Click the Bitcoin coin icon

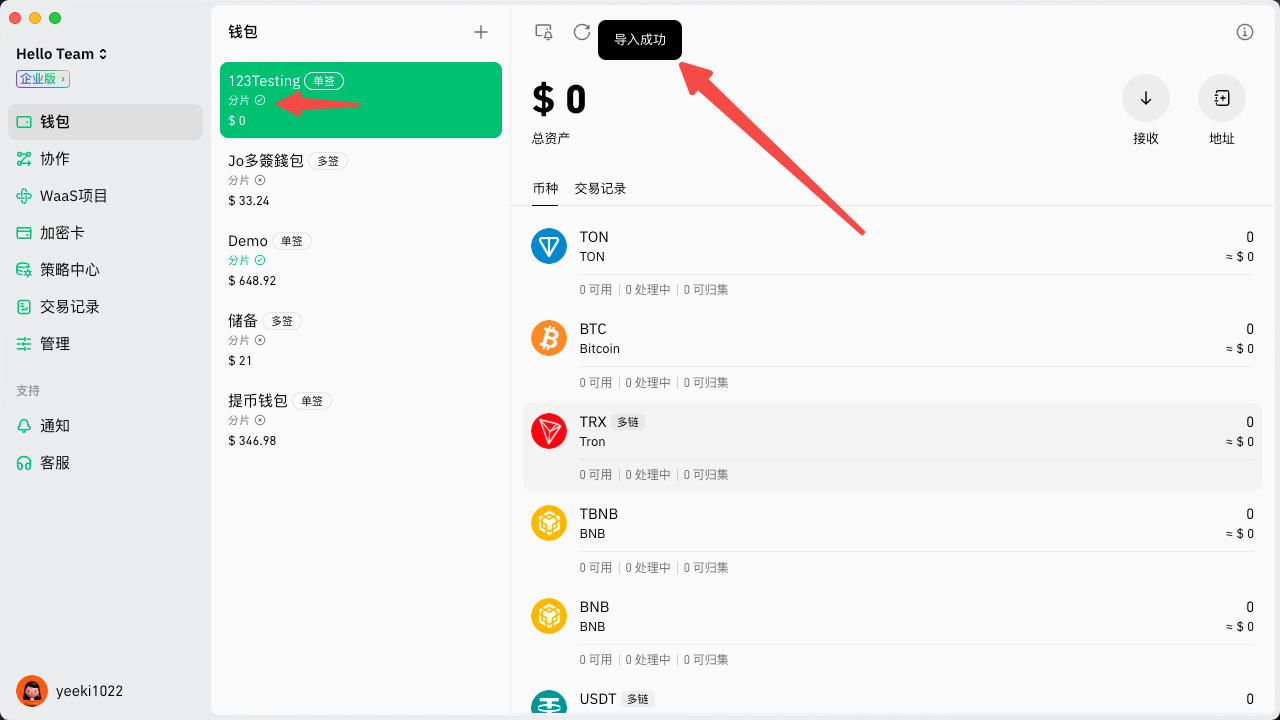click(x=549, y=338)
